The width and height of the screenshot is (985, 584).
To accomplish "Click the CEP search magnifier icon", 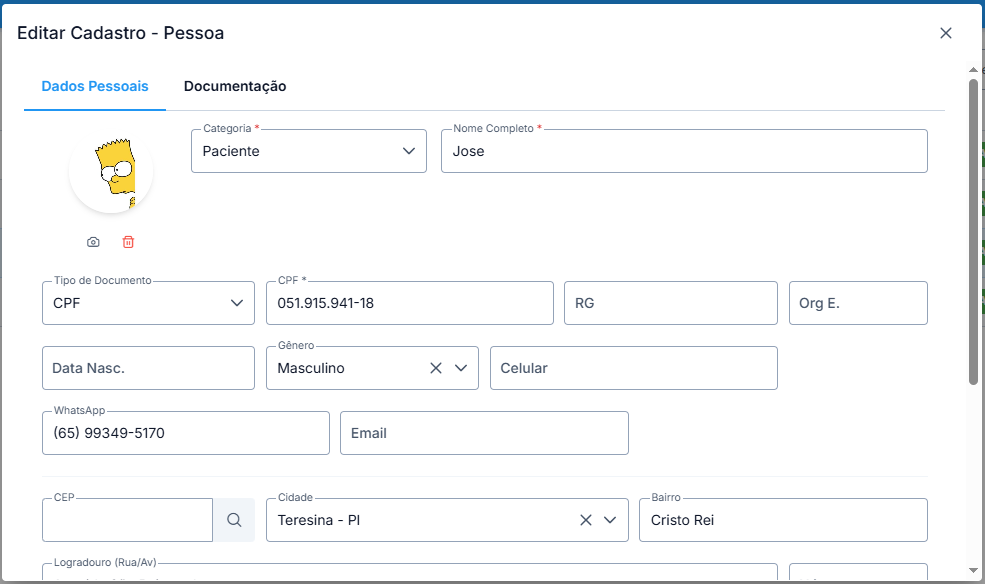I will tap(234, 520).
